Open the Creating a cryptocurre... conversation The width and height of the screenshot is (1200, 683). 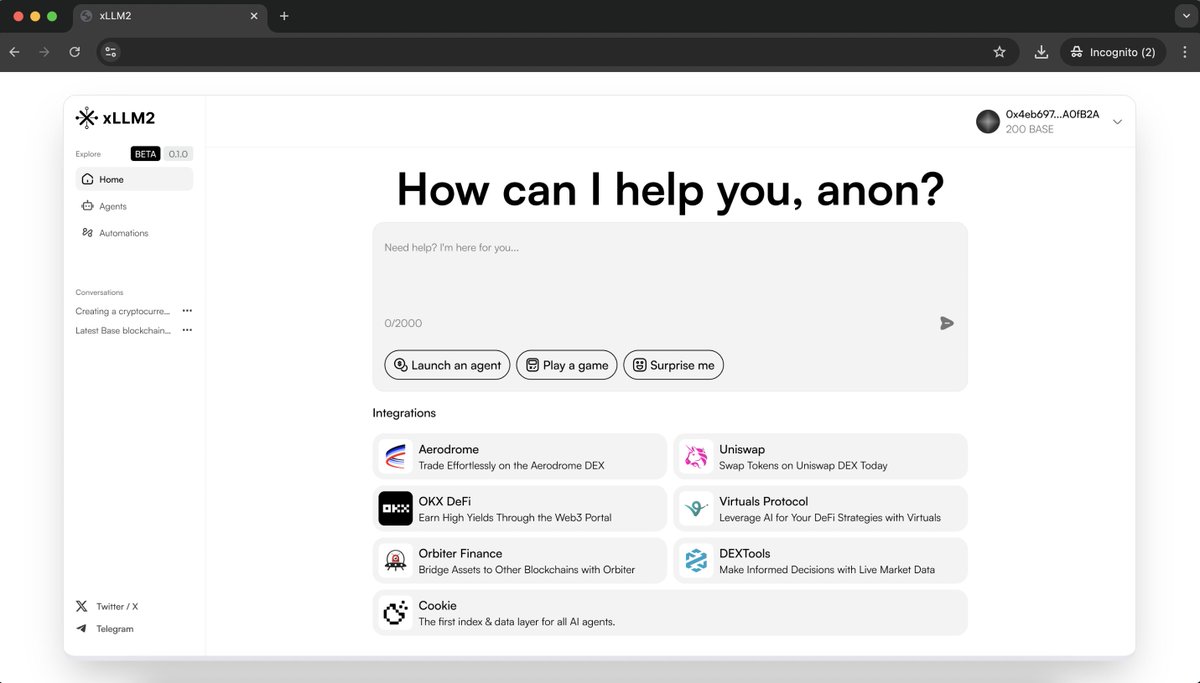click(123, 311)
